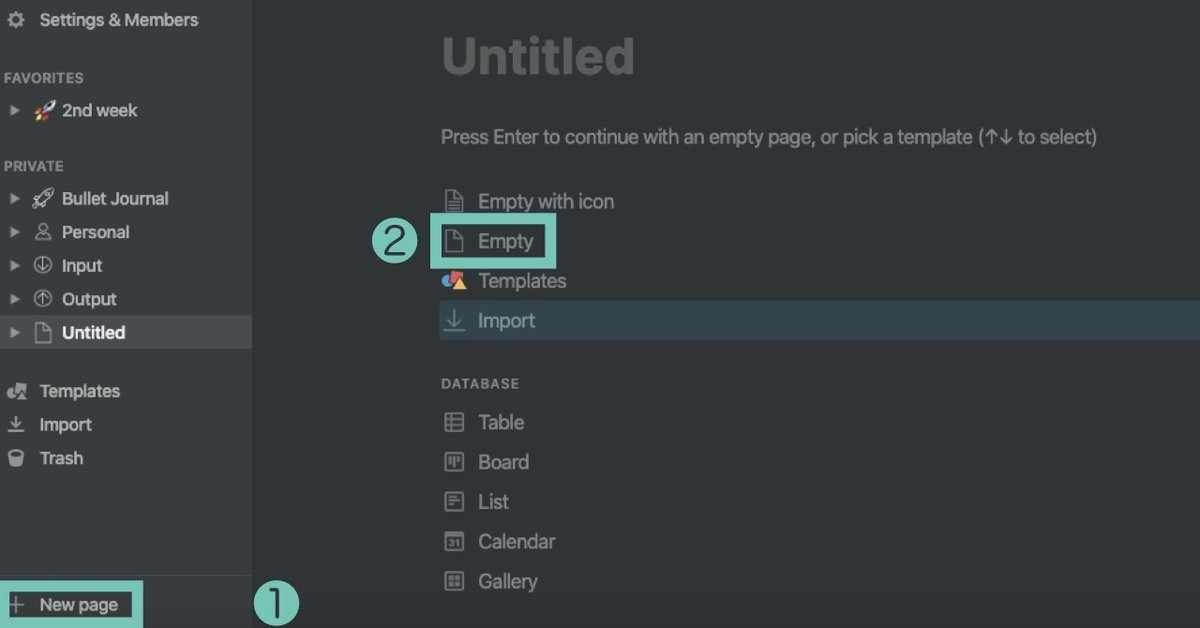The image size is (1200, 628).
Task: Expand the Untitled page disclosure triangle
Action: click(14, 333)
